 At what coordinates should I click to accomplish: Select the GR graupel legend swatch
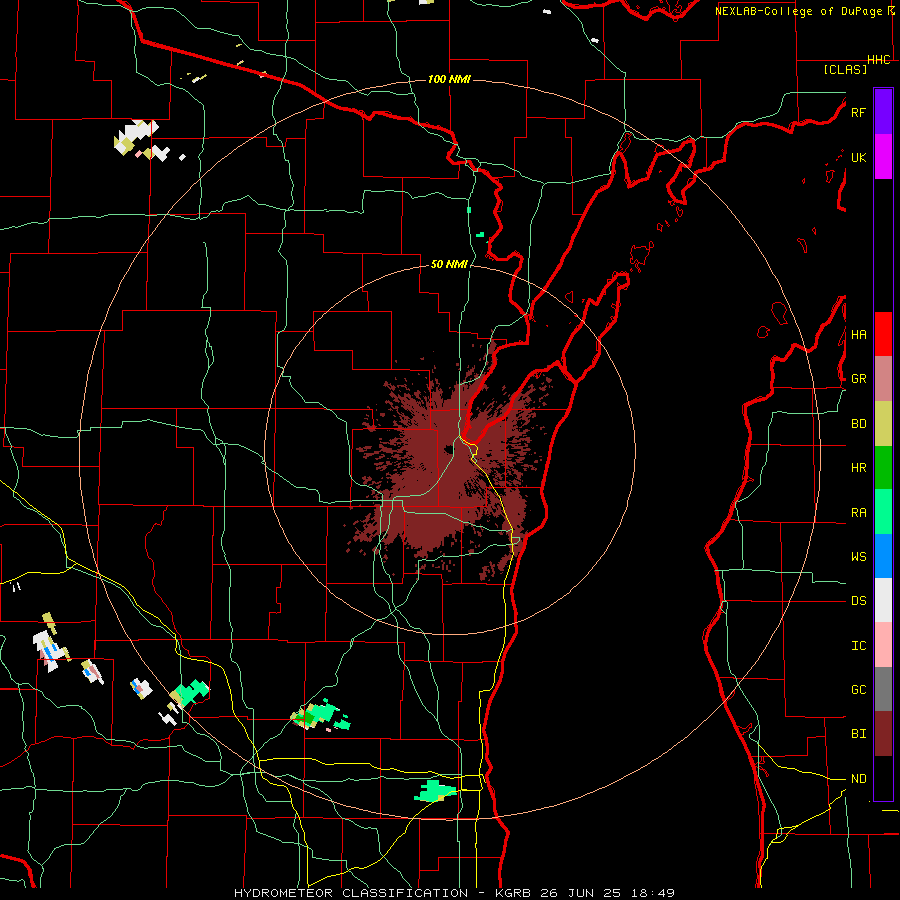pyautogui.click(x=883, y=379)
